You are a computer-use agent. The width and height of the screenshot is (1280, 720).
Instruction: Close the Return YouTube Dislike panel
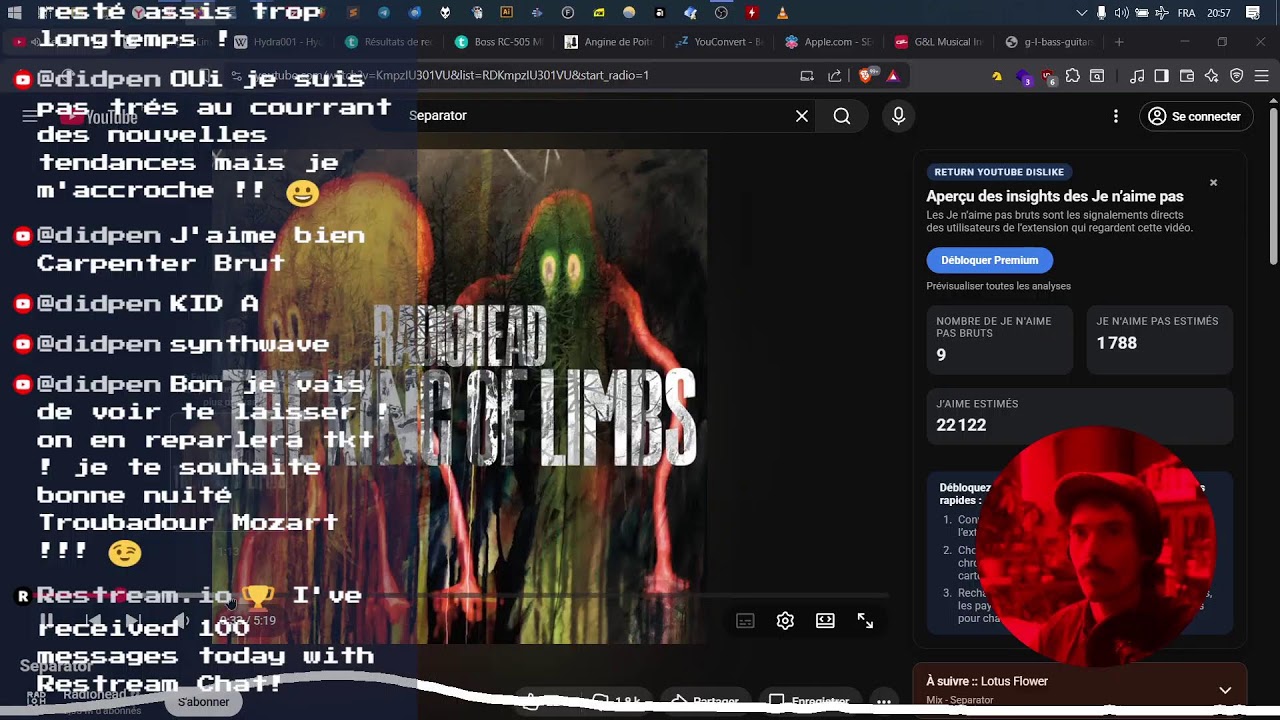coord(1213,183)
